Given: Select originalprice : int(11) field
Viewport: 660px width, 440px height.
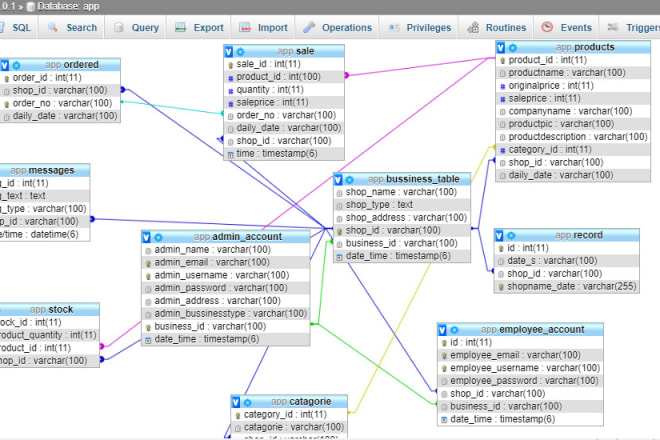Looking at the screenshot, I should 573,86.
